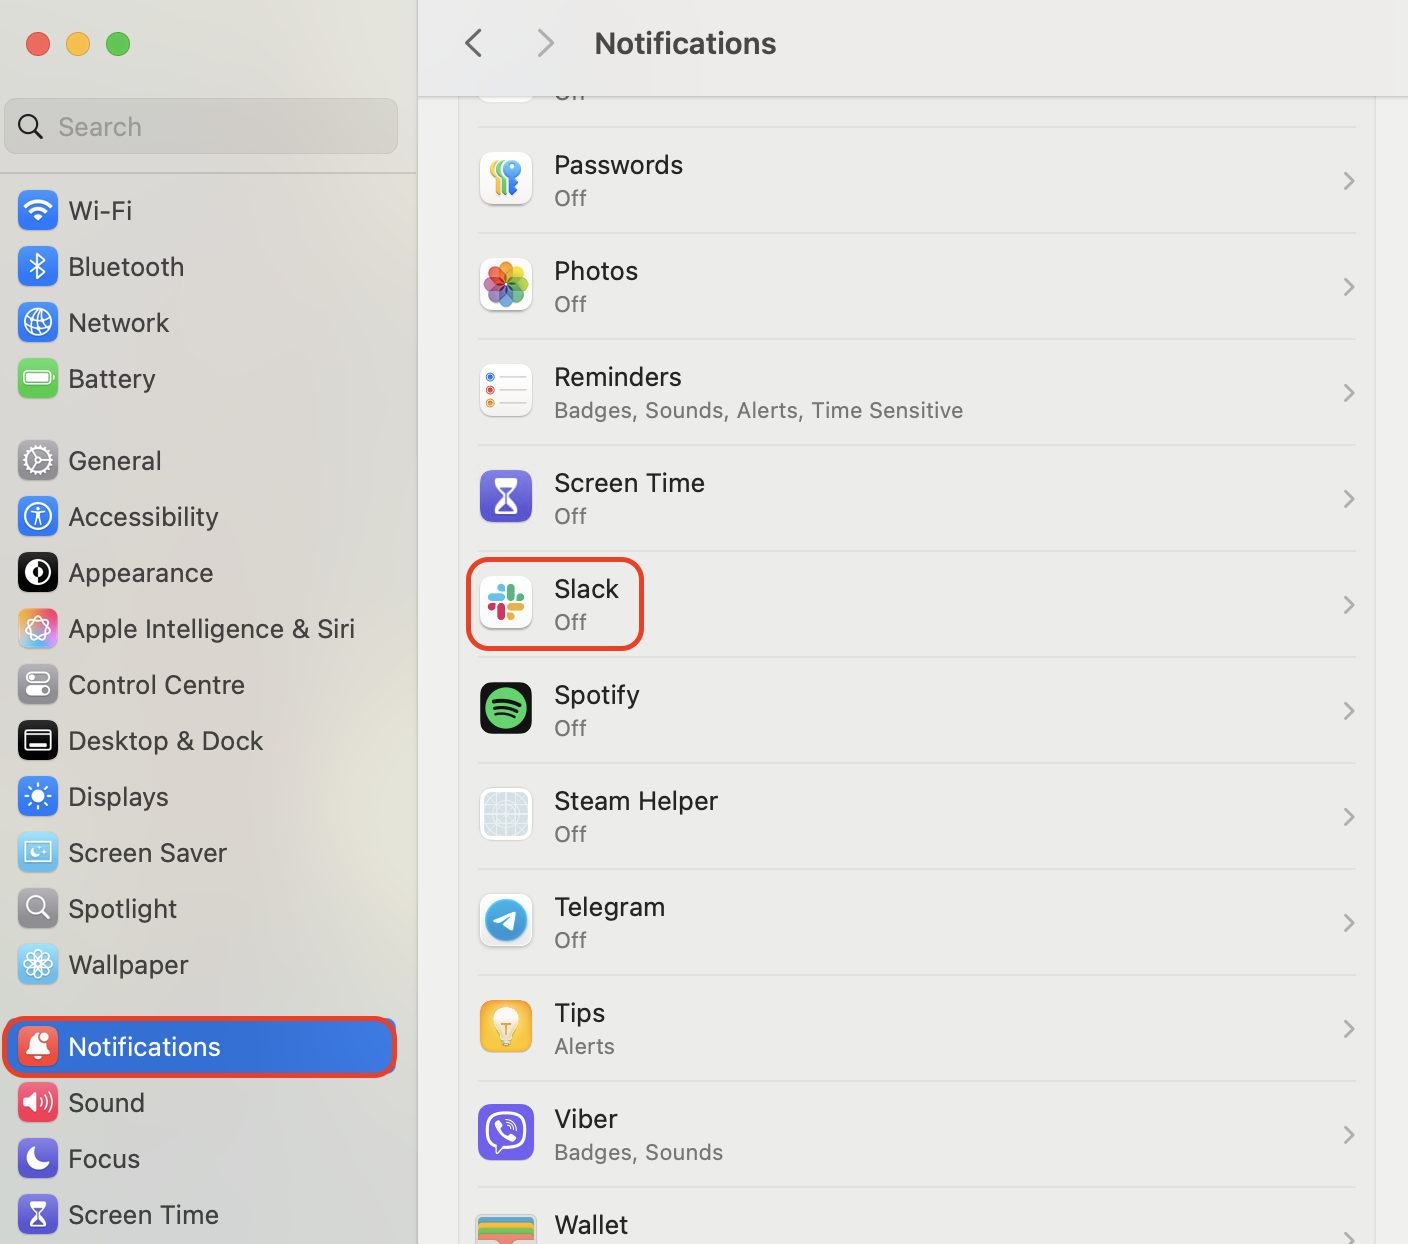Click "Alerts" text under Tips
Image resolution: width=1408 pixels, height=1244 pixels.
(x=585, y=1047)
